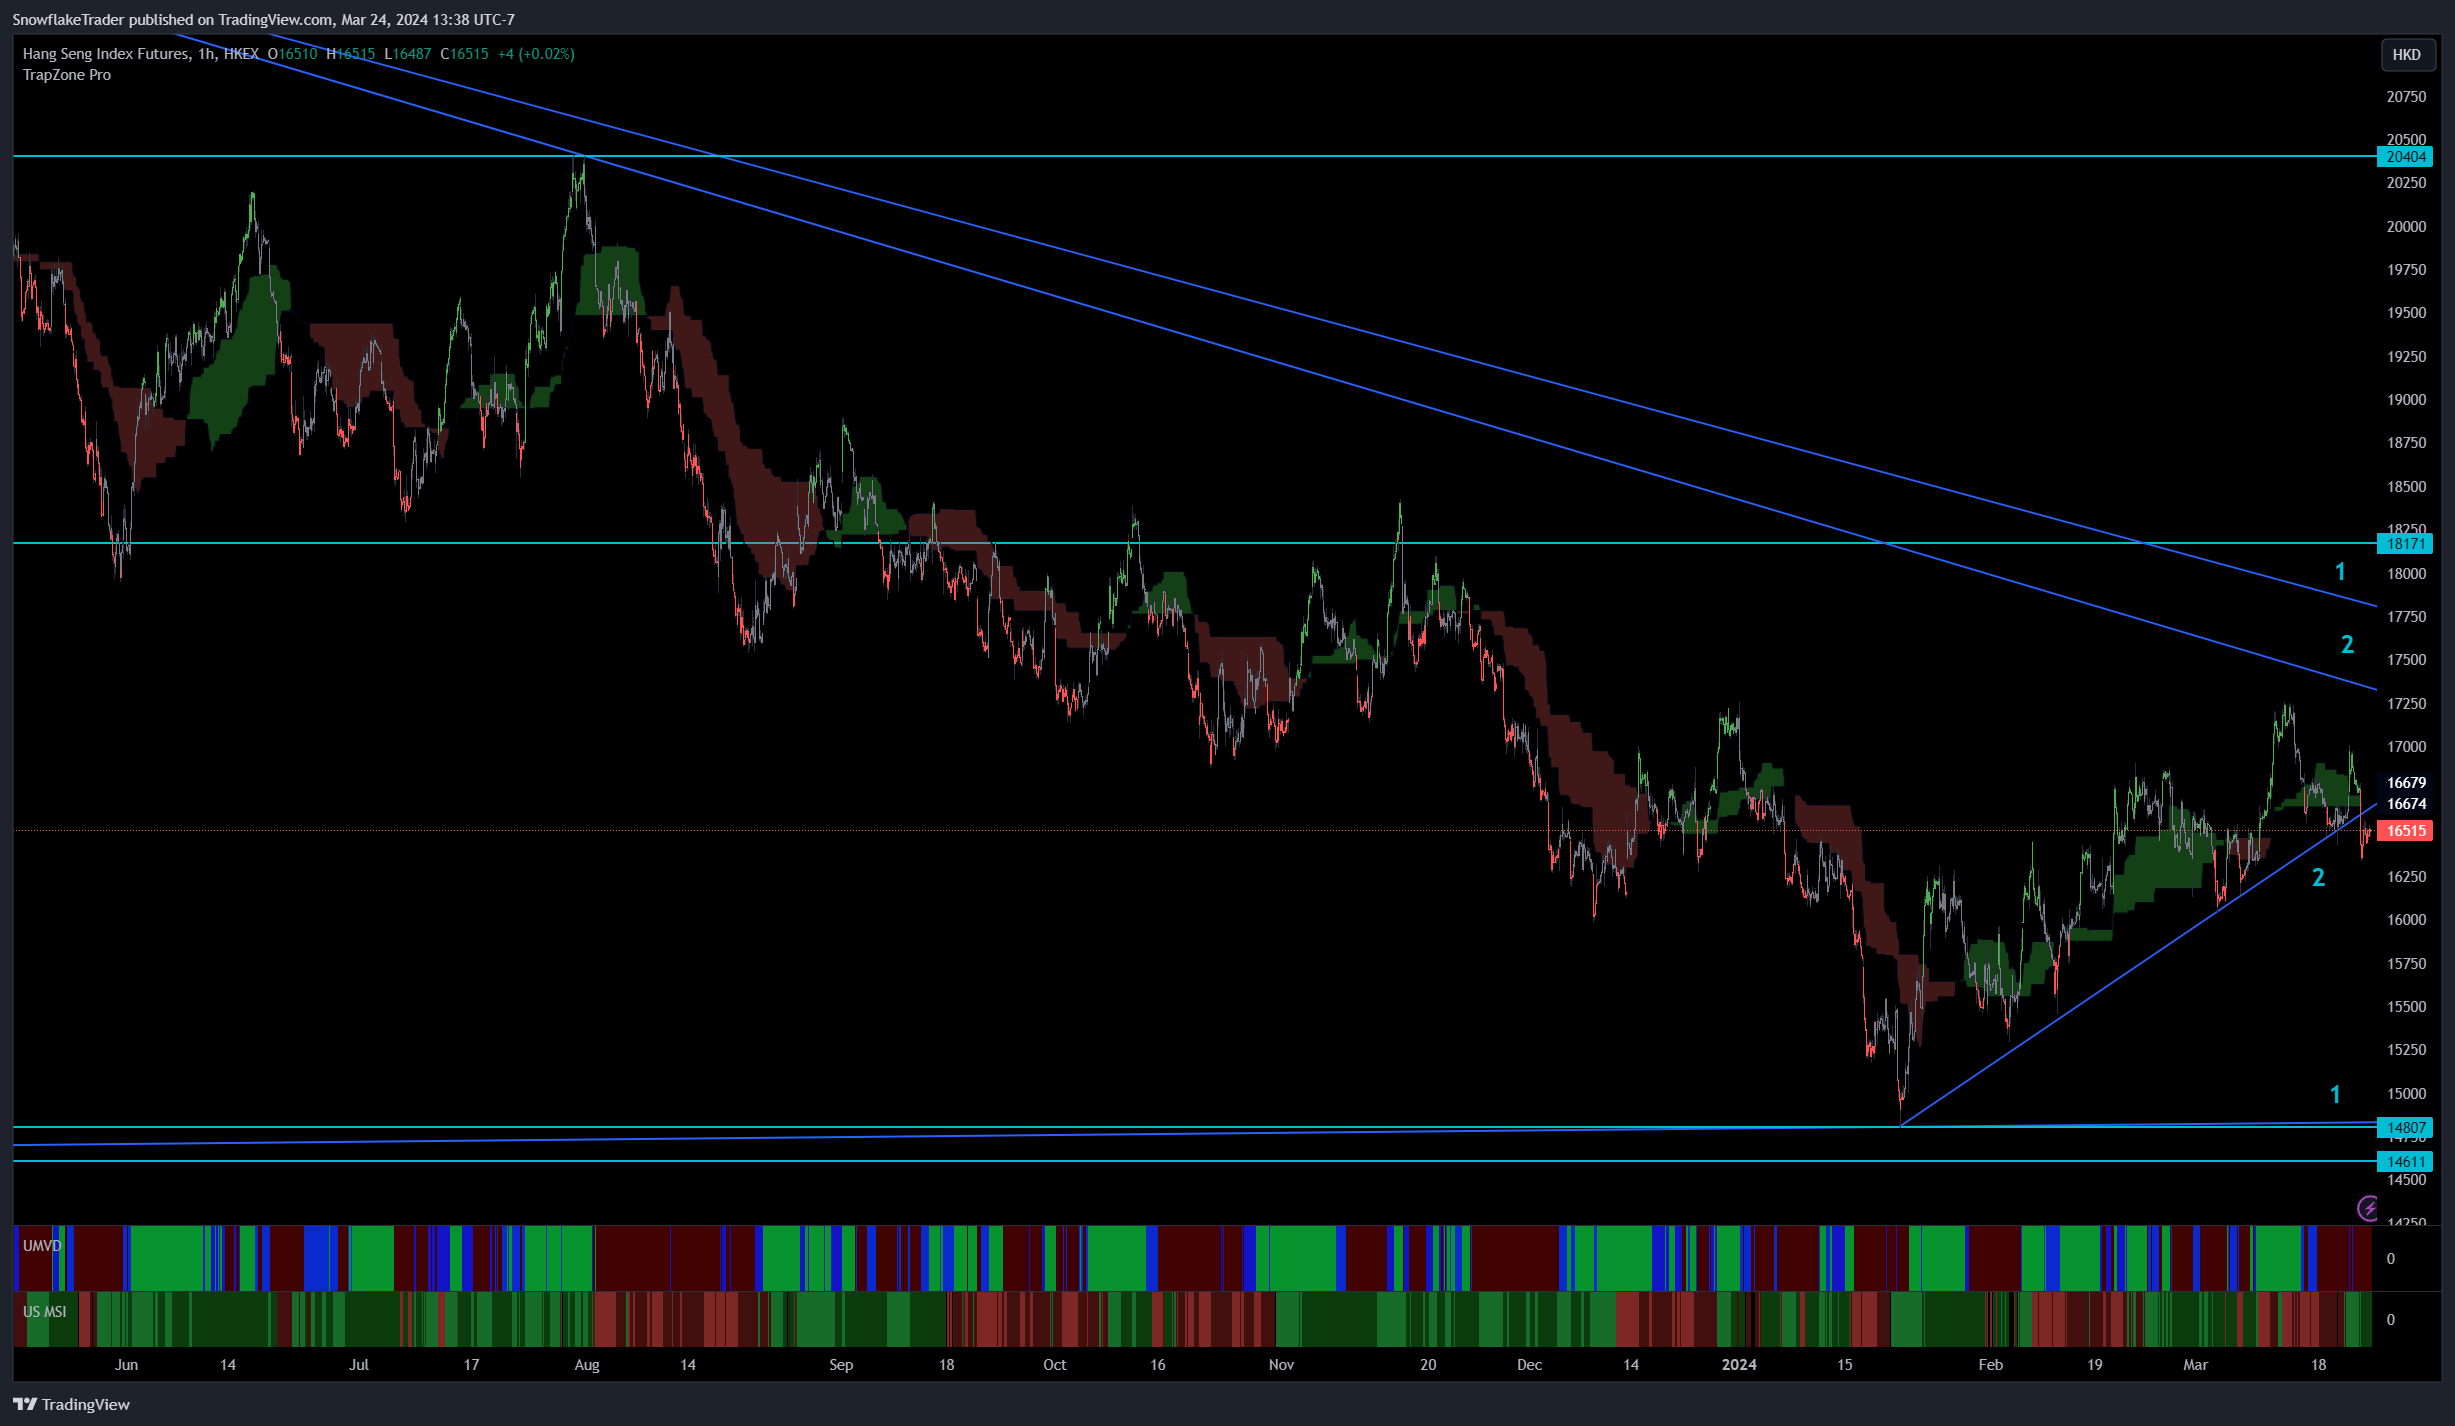
Task: Click the 19000 price scale value
Action: [2406, 400]
